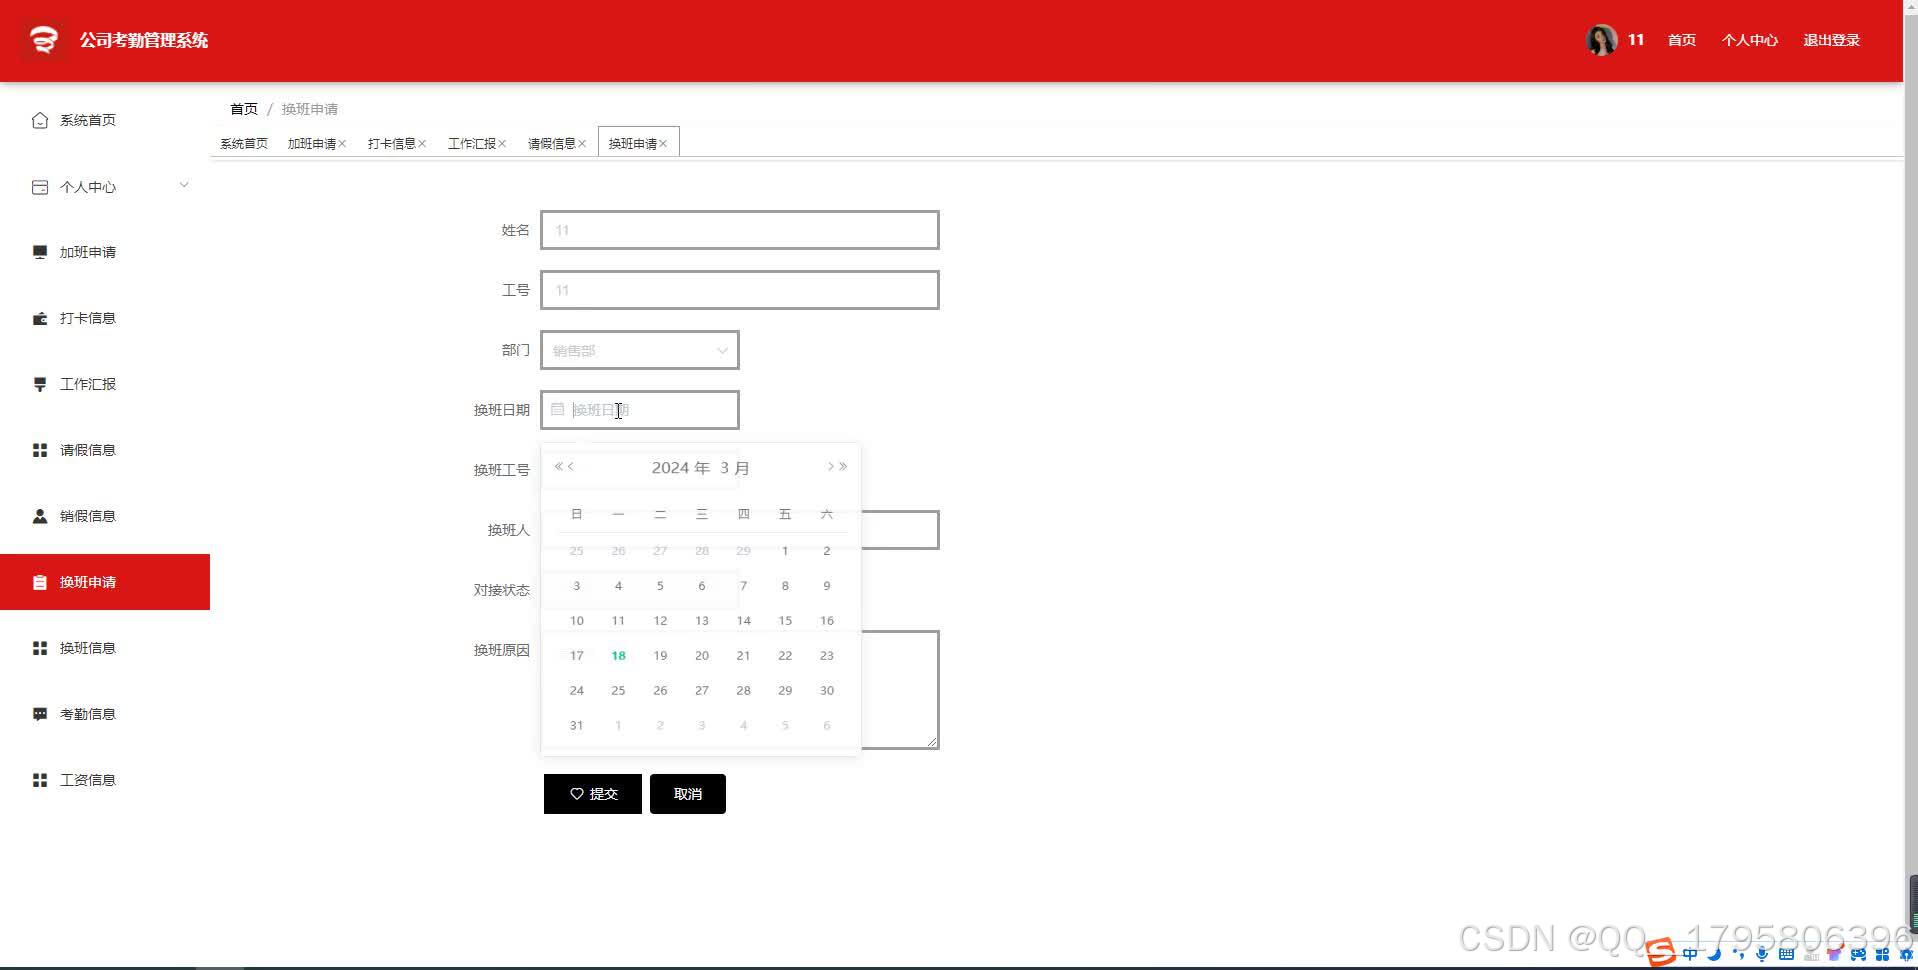Toggle the 中 Chinese input mode icon
Screen dimensions: 1918x970
tap(1690, 954)
